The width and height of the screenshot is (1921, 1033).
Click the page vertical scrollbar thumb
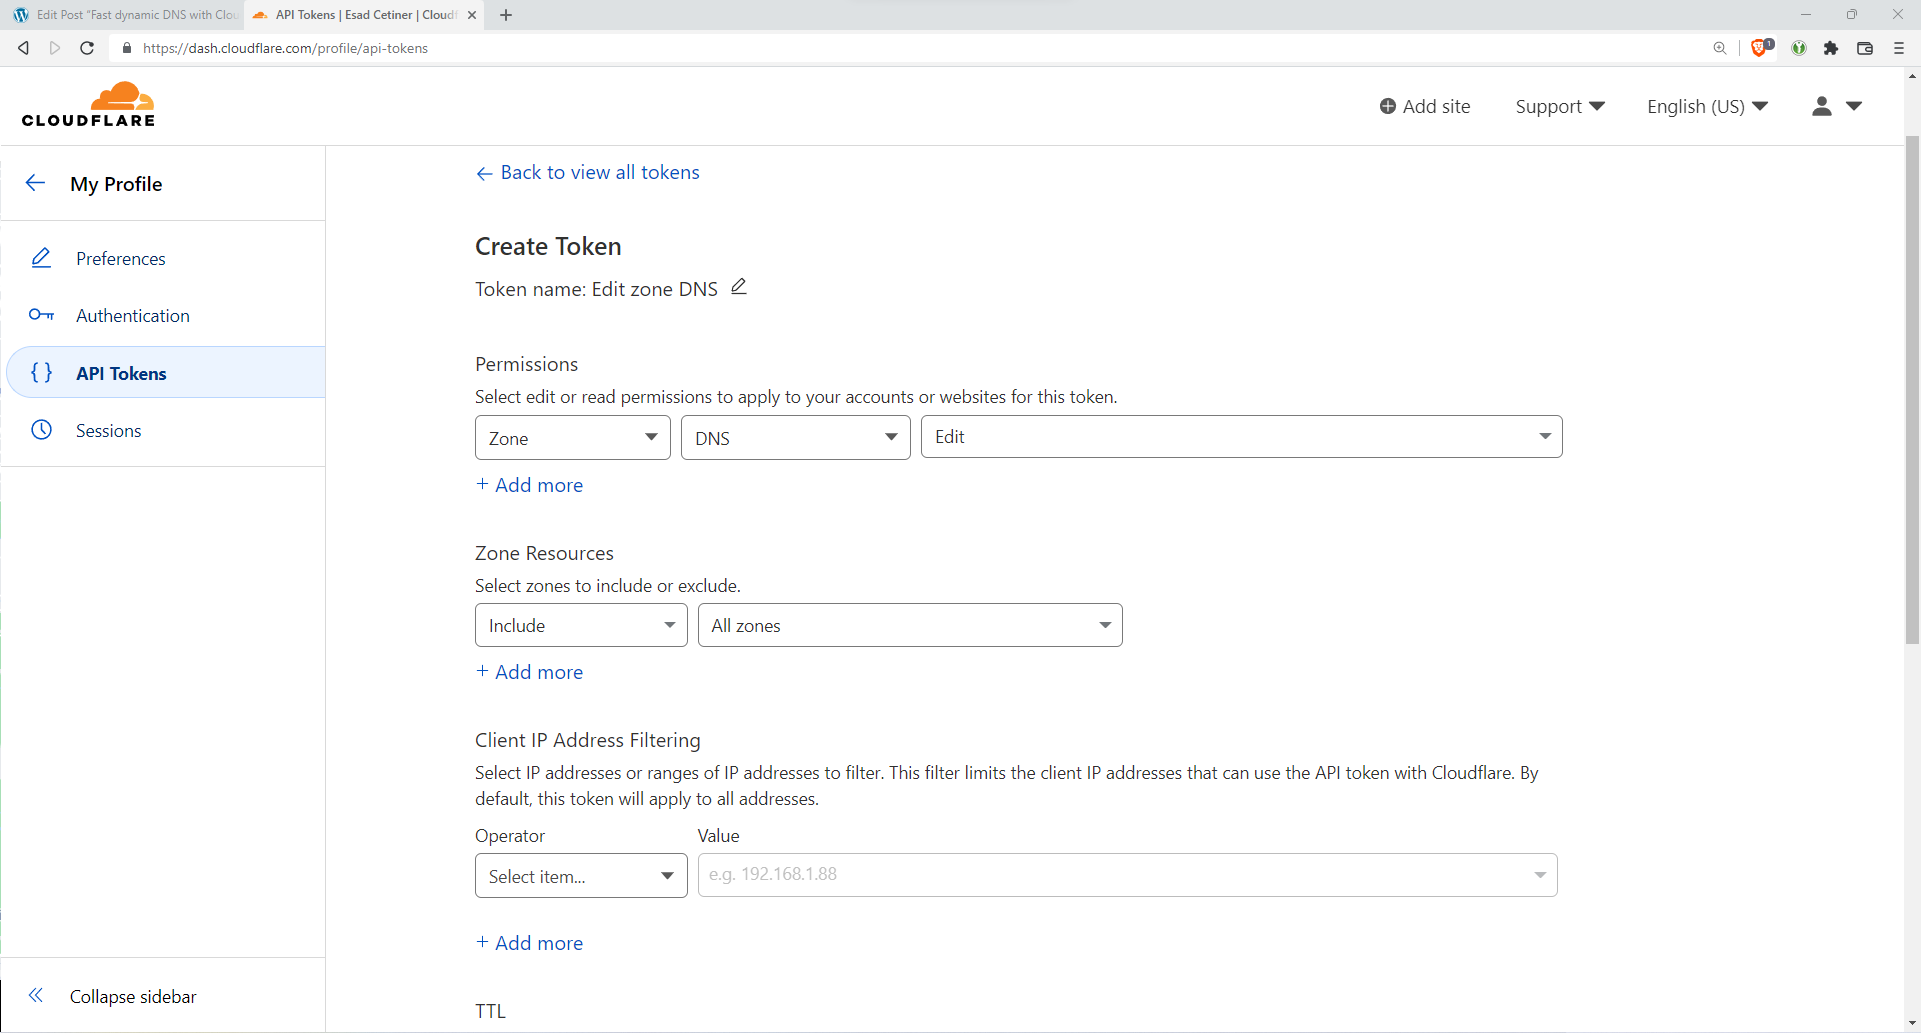coord(1912,390)
